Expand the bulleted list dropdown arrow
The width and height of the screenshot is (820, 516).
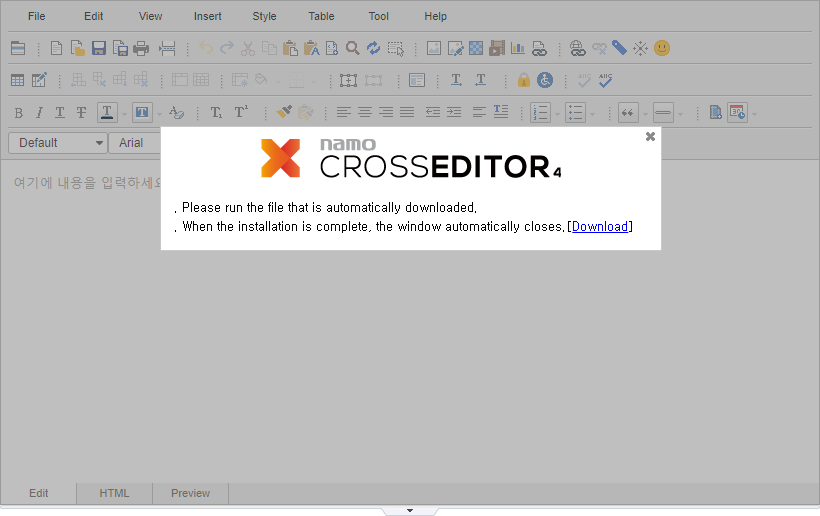pos(593,113)
